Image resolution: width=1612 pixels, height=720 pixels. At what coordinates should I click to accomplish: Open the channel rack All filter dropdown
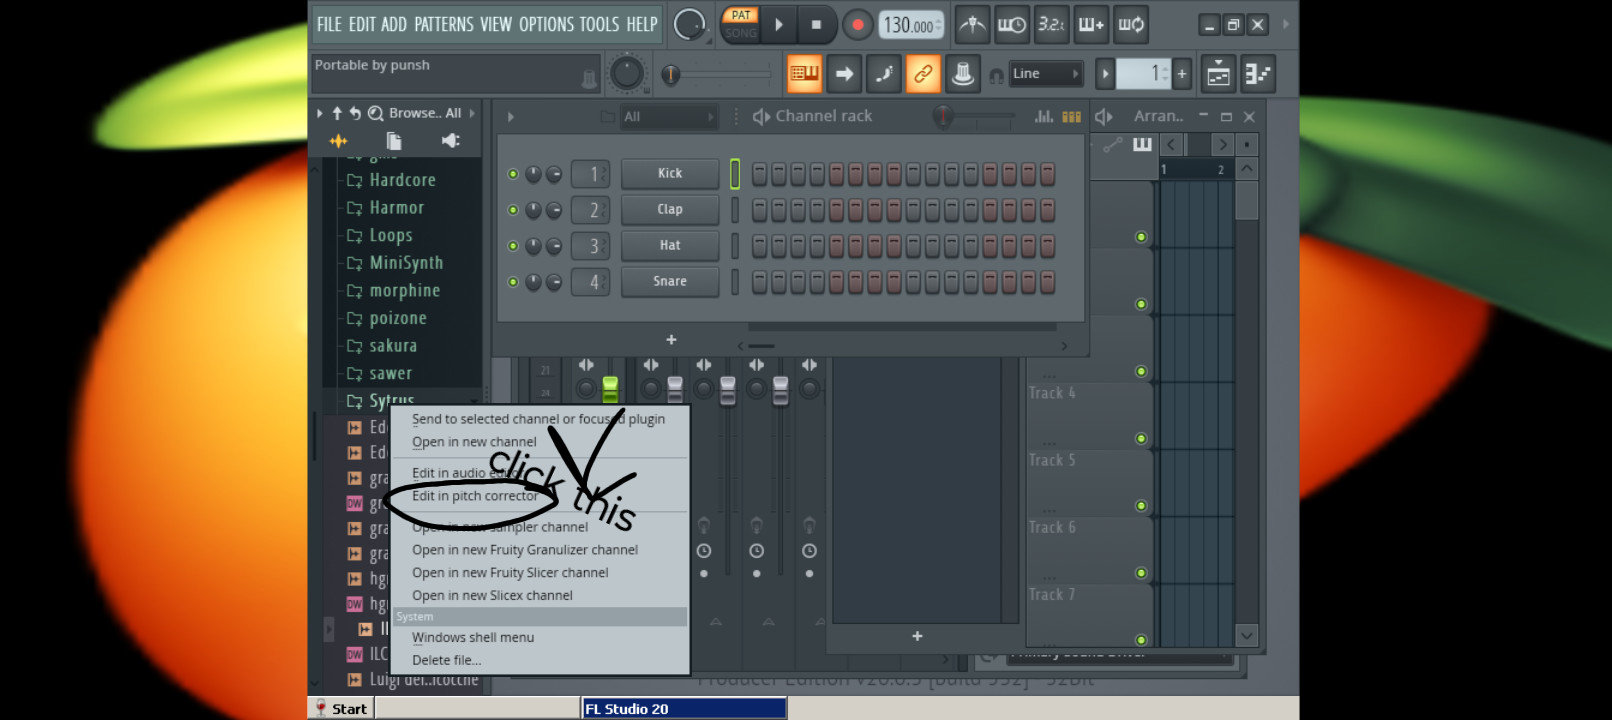pos(669,117)
